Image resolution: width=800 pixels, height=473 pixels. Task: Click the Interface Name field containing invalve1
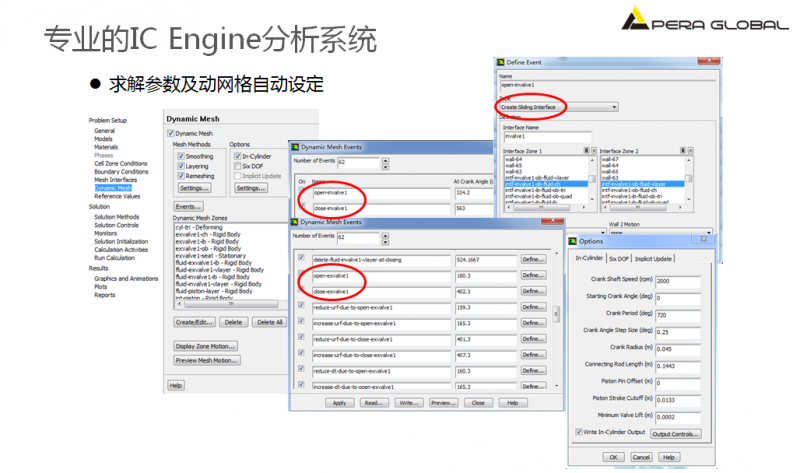[x=548, y=136]
